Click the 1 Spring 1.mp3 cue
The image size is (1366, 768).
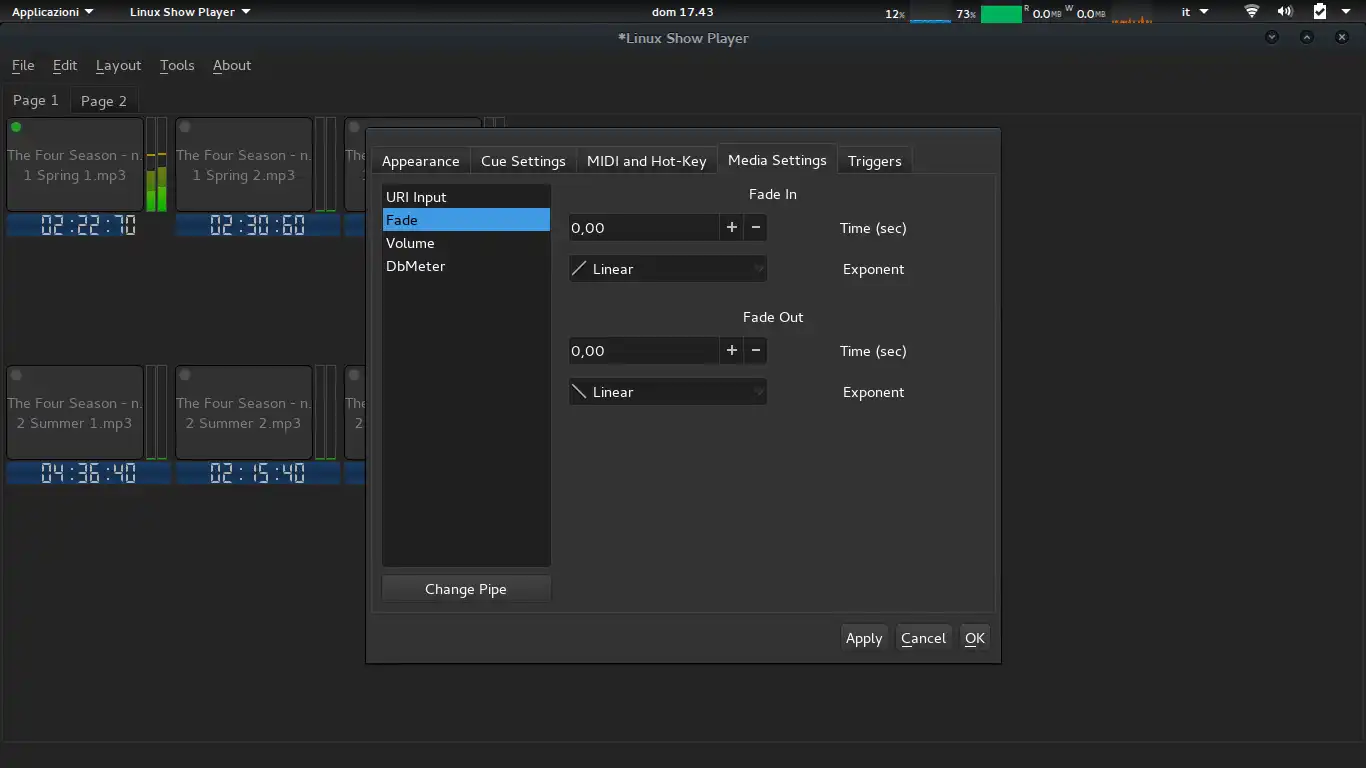75,165
